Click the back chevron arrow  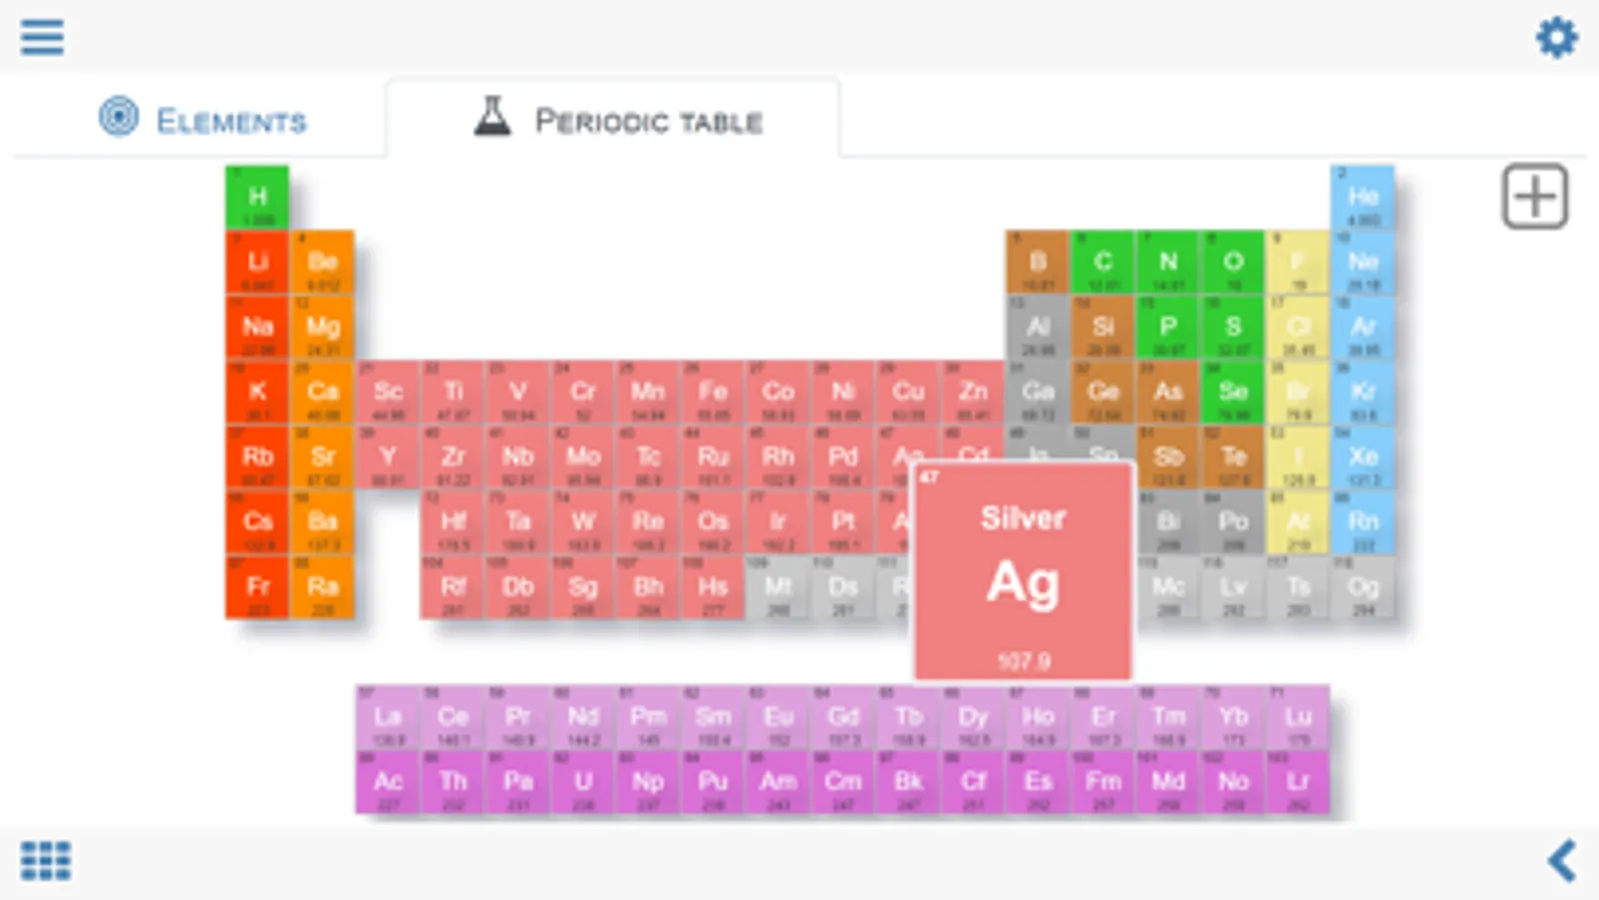(1562, 860)
